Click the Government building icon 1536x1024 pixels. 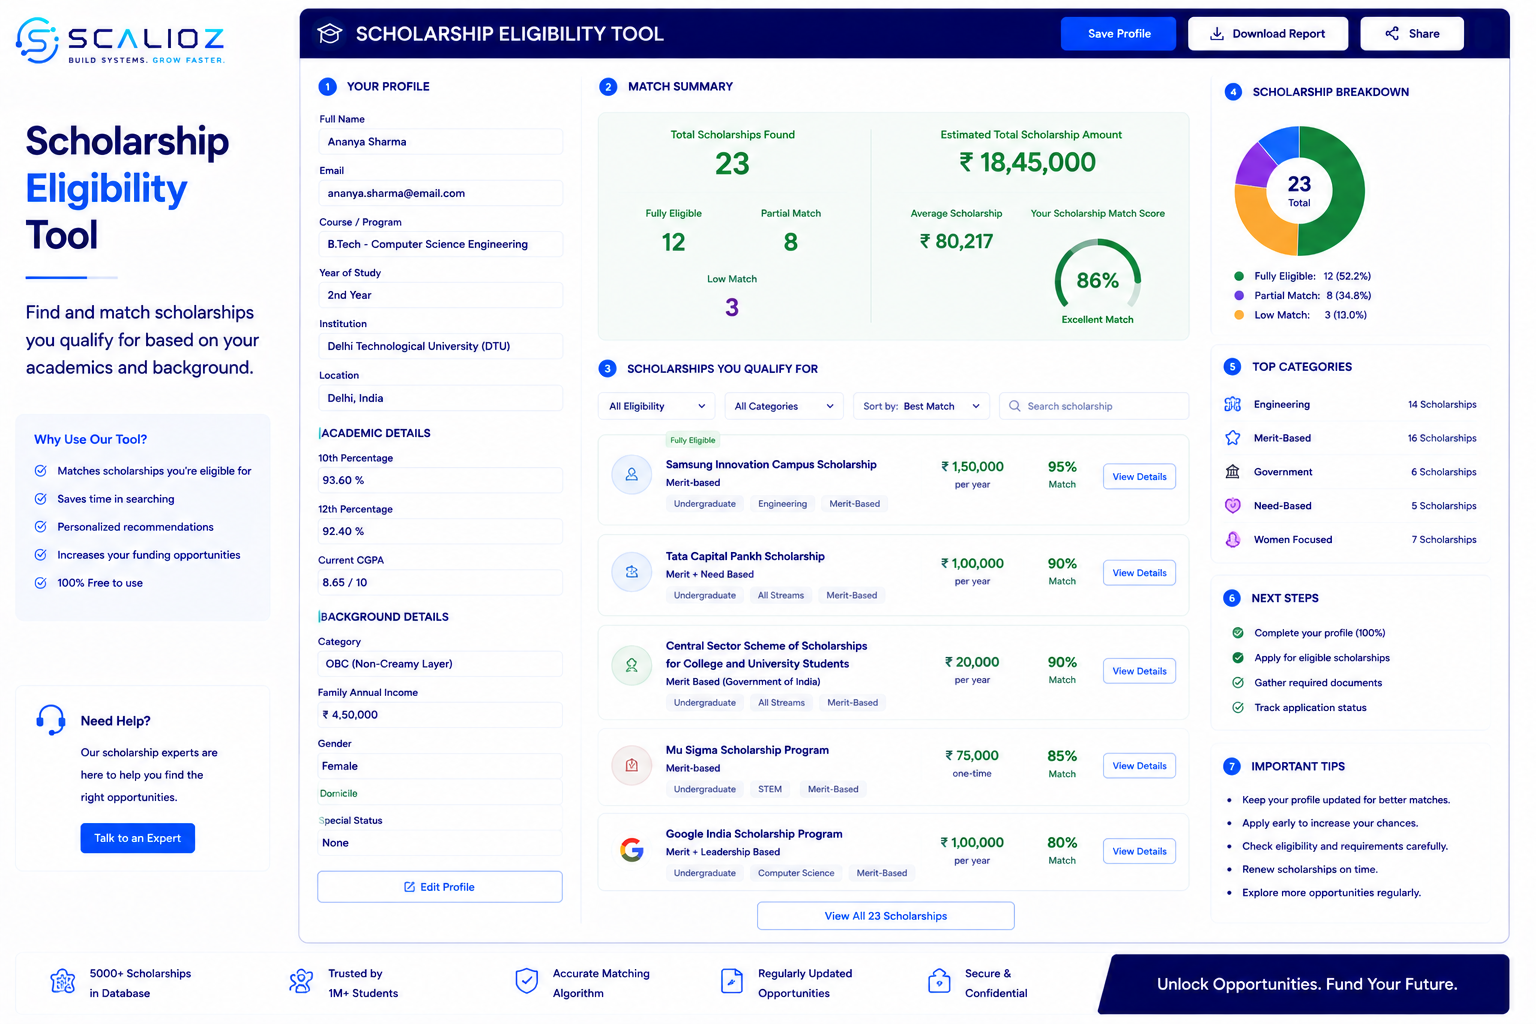click(1233, 472)
